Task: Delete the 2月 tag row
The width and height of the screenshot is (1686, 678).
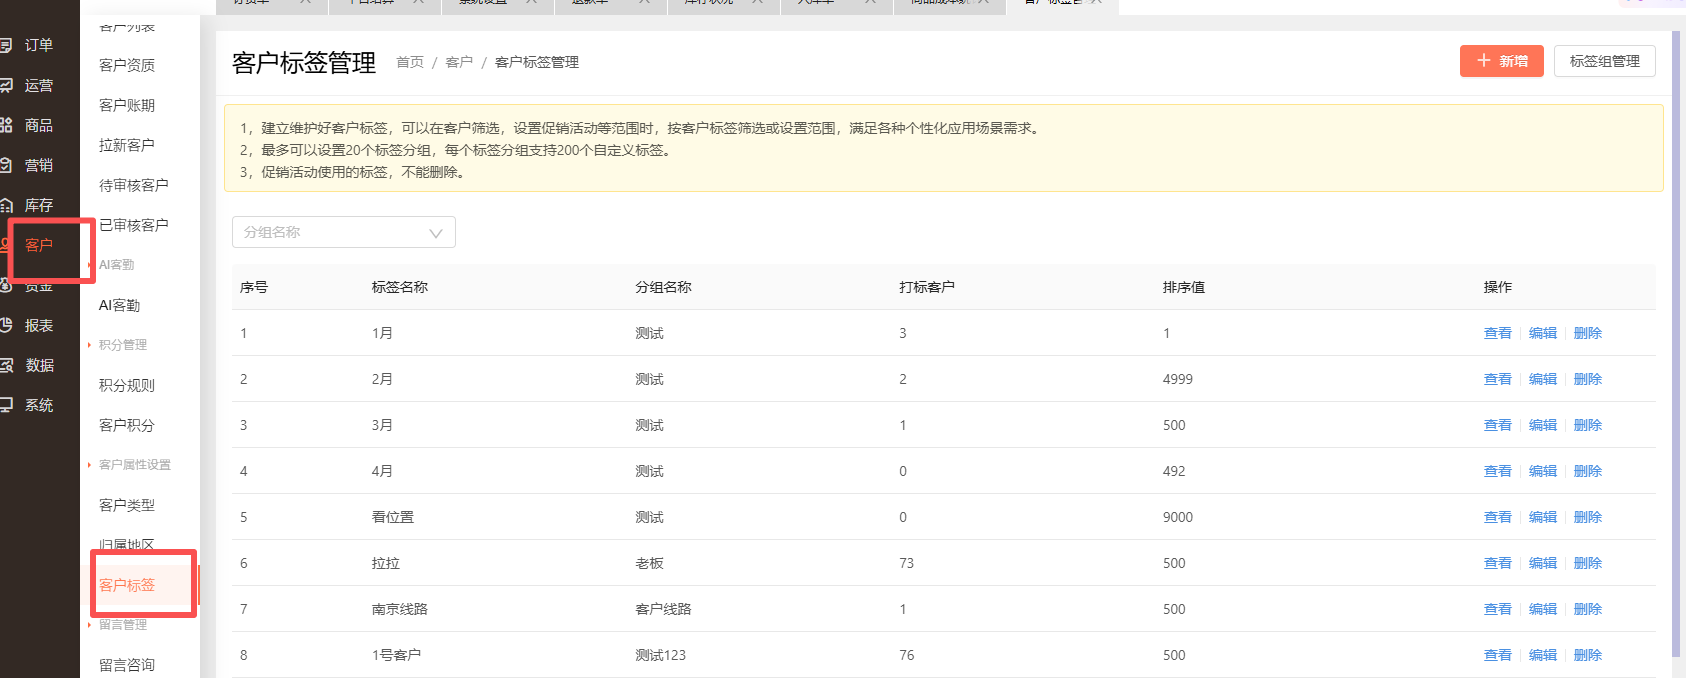Action: (1587, 379)
